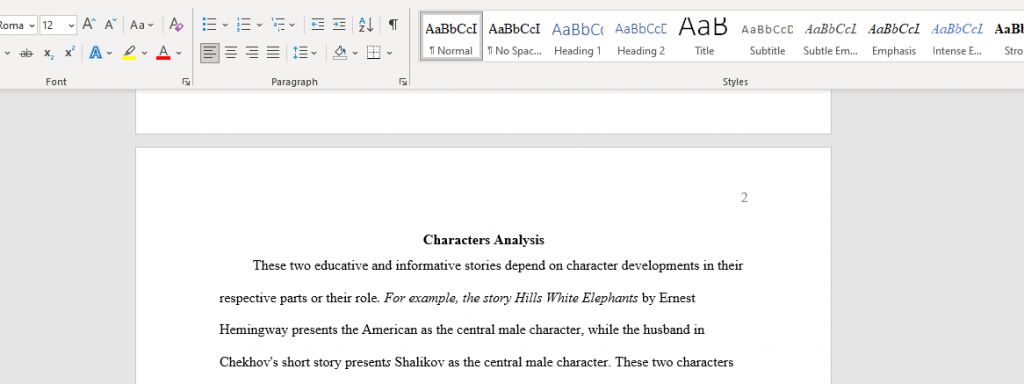Click italic text Hills White Elephants
The image size is (1024, 384).
point(576,298)
